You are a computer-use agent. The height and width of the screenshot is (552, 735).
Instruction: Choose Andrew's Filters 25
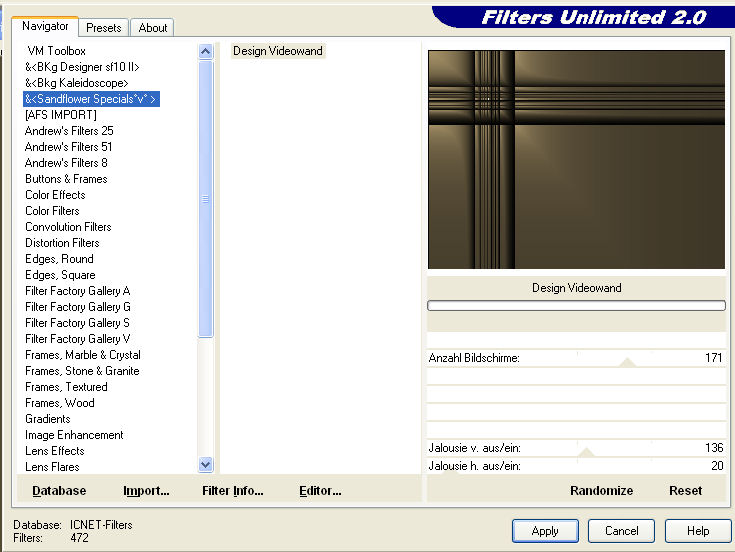click(x=69, y=131)
